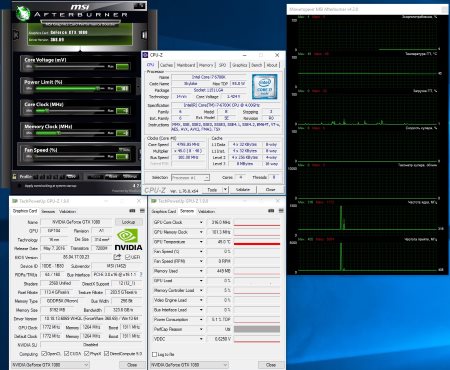Image resolution: width=450 pixels, height=370 pixels.
Task: Switch to the Mainboard tab in CPU-Z
Action: point(186,65)
